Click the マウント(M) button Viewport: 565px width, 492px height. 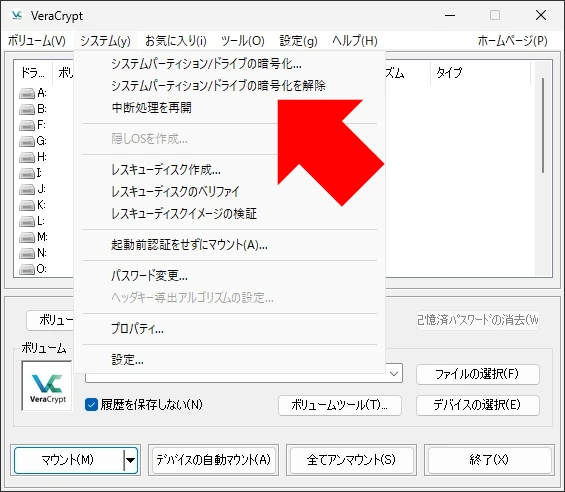(68, 460)
